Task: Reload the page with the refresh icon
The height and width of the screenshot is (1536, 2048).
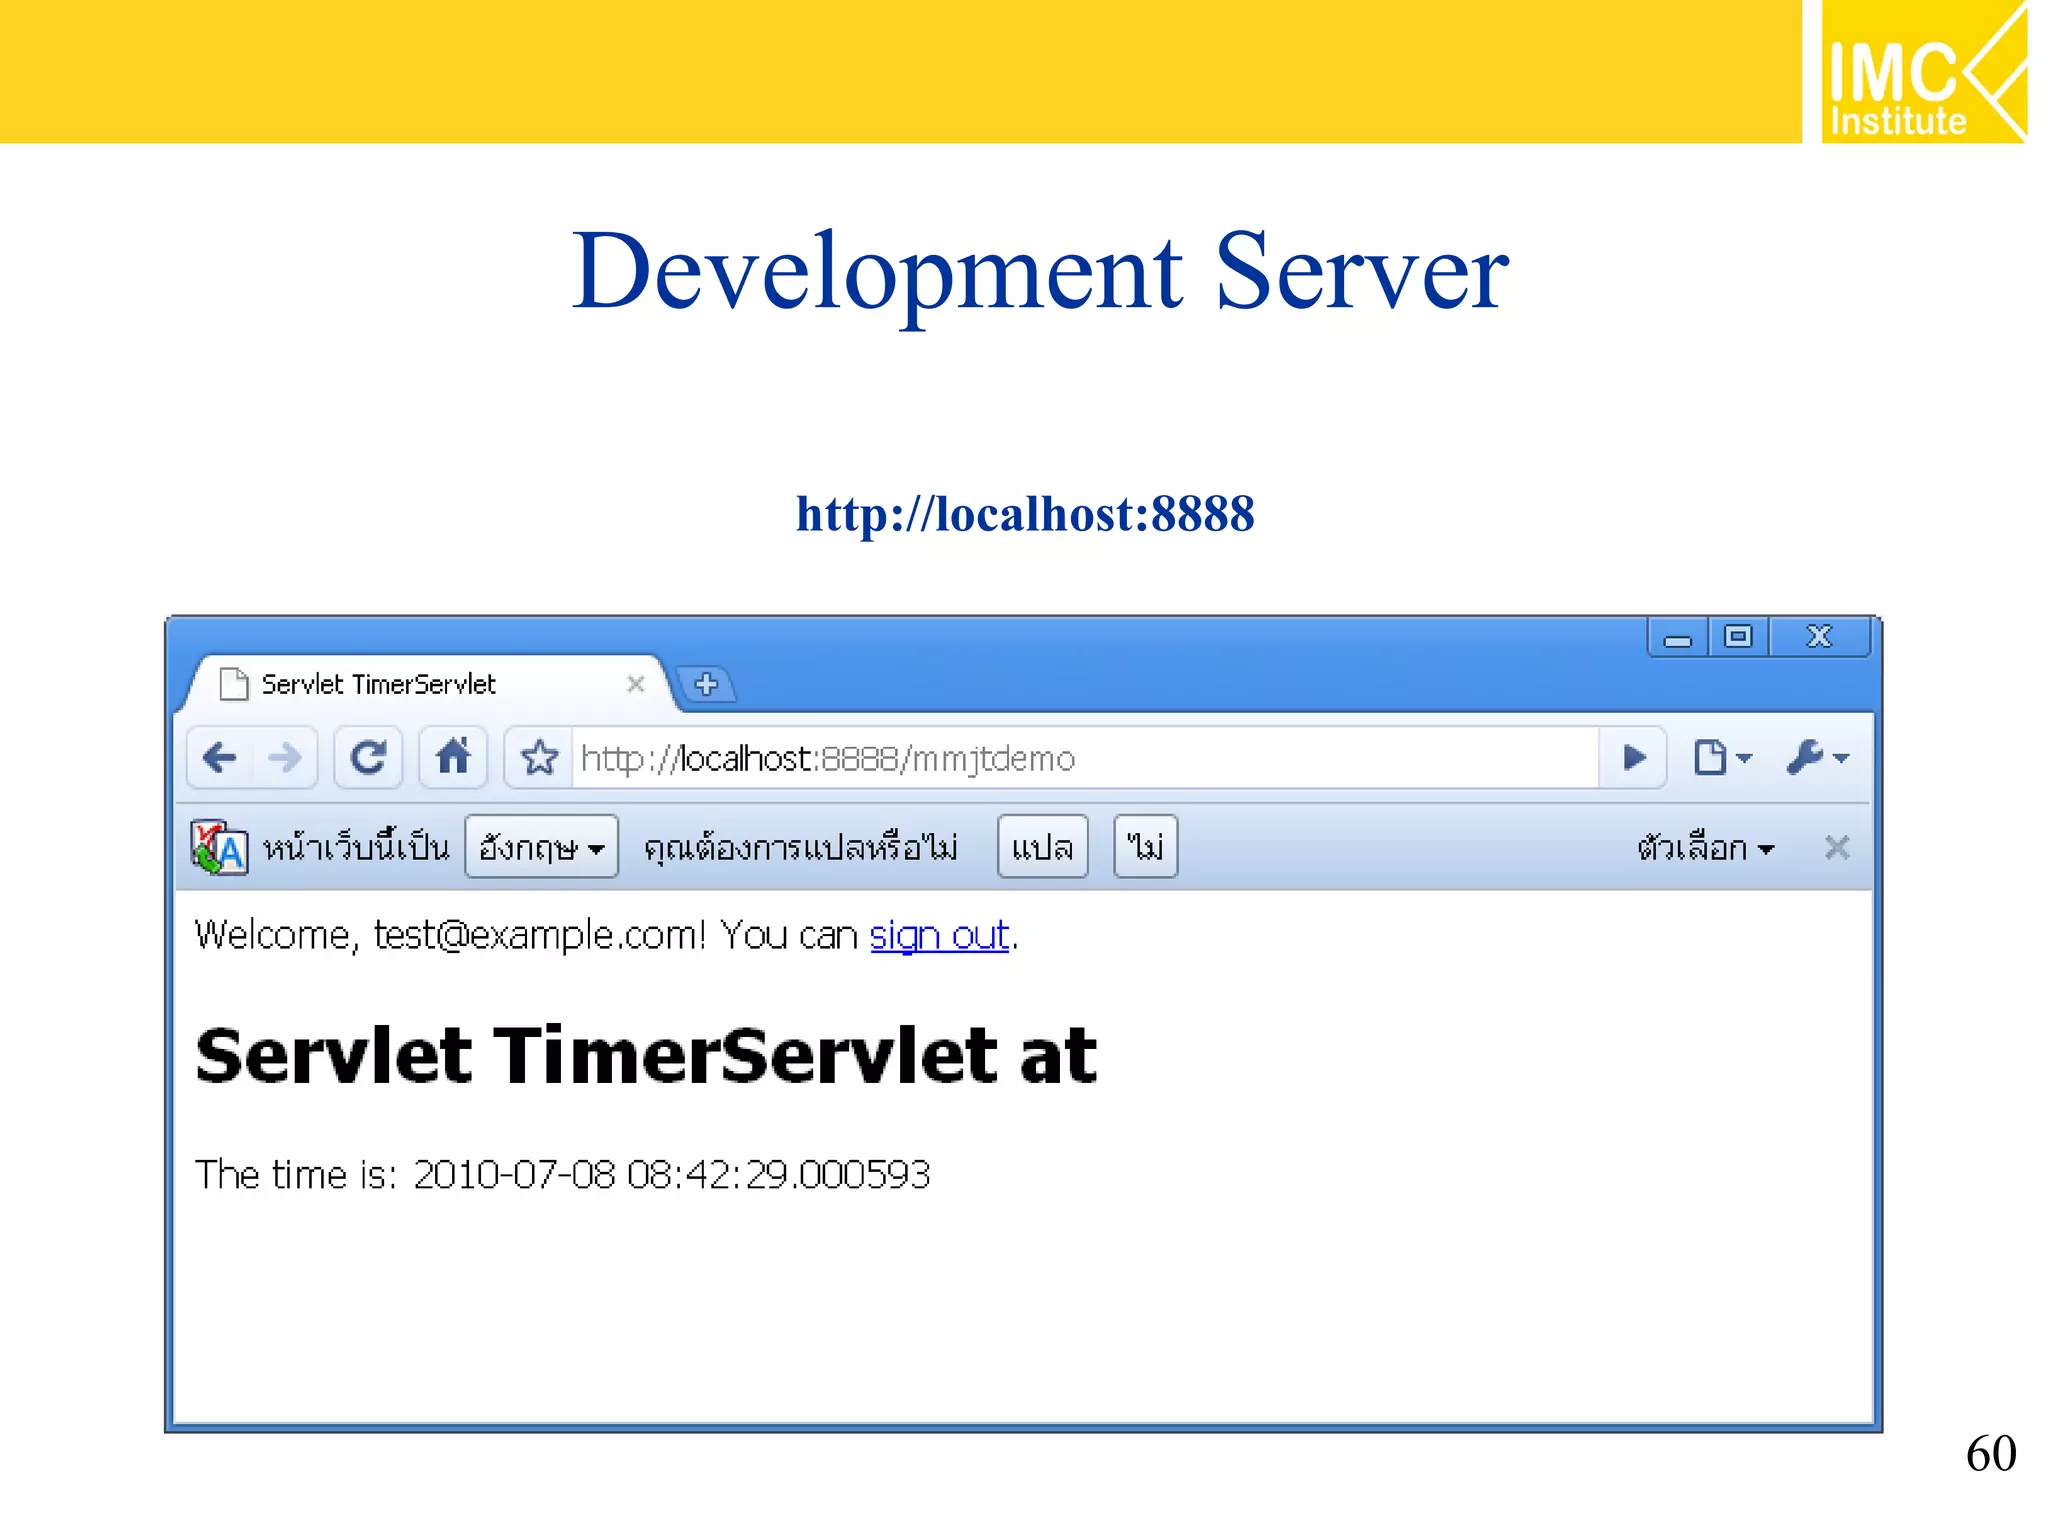Action: pos(368,758)
